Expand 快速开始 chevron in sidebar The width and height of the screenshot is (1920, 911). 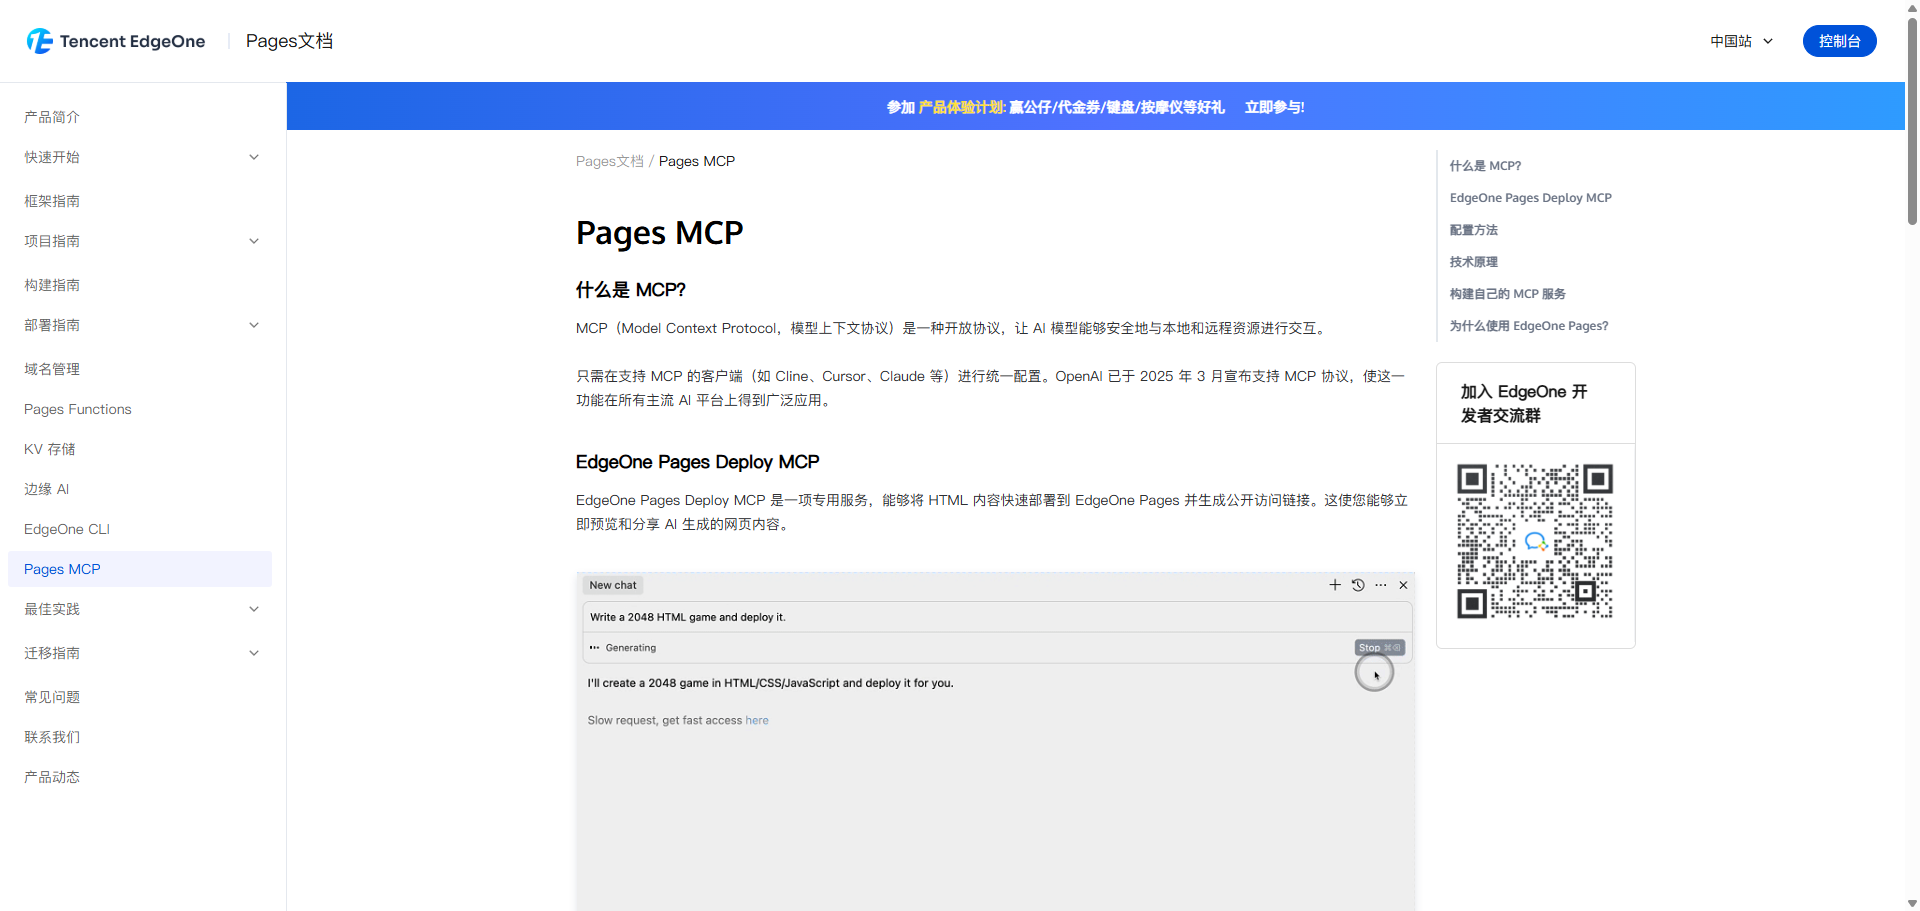254,157
